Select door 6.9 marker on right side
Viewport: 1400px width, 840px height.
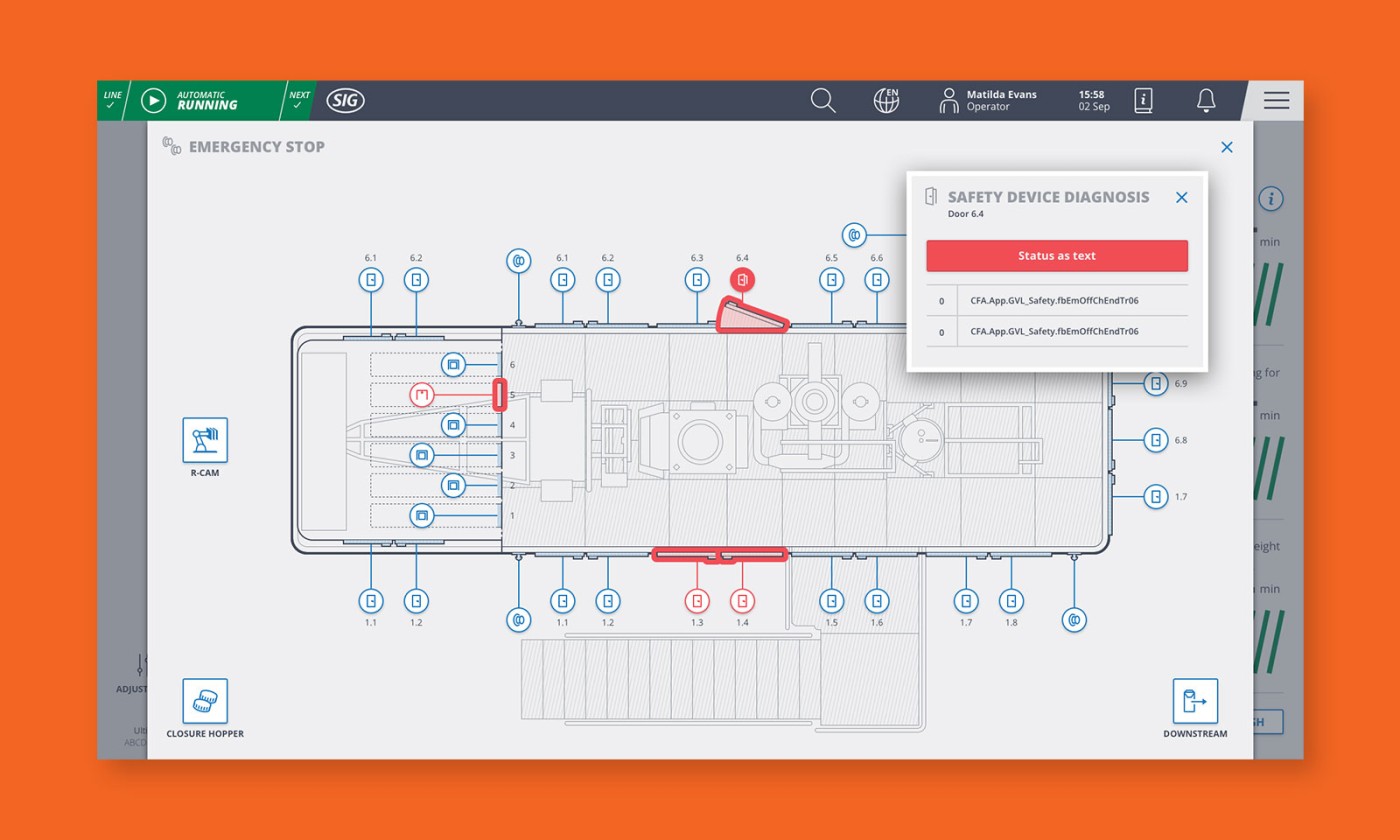(1156, 383)
